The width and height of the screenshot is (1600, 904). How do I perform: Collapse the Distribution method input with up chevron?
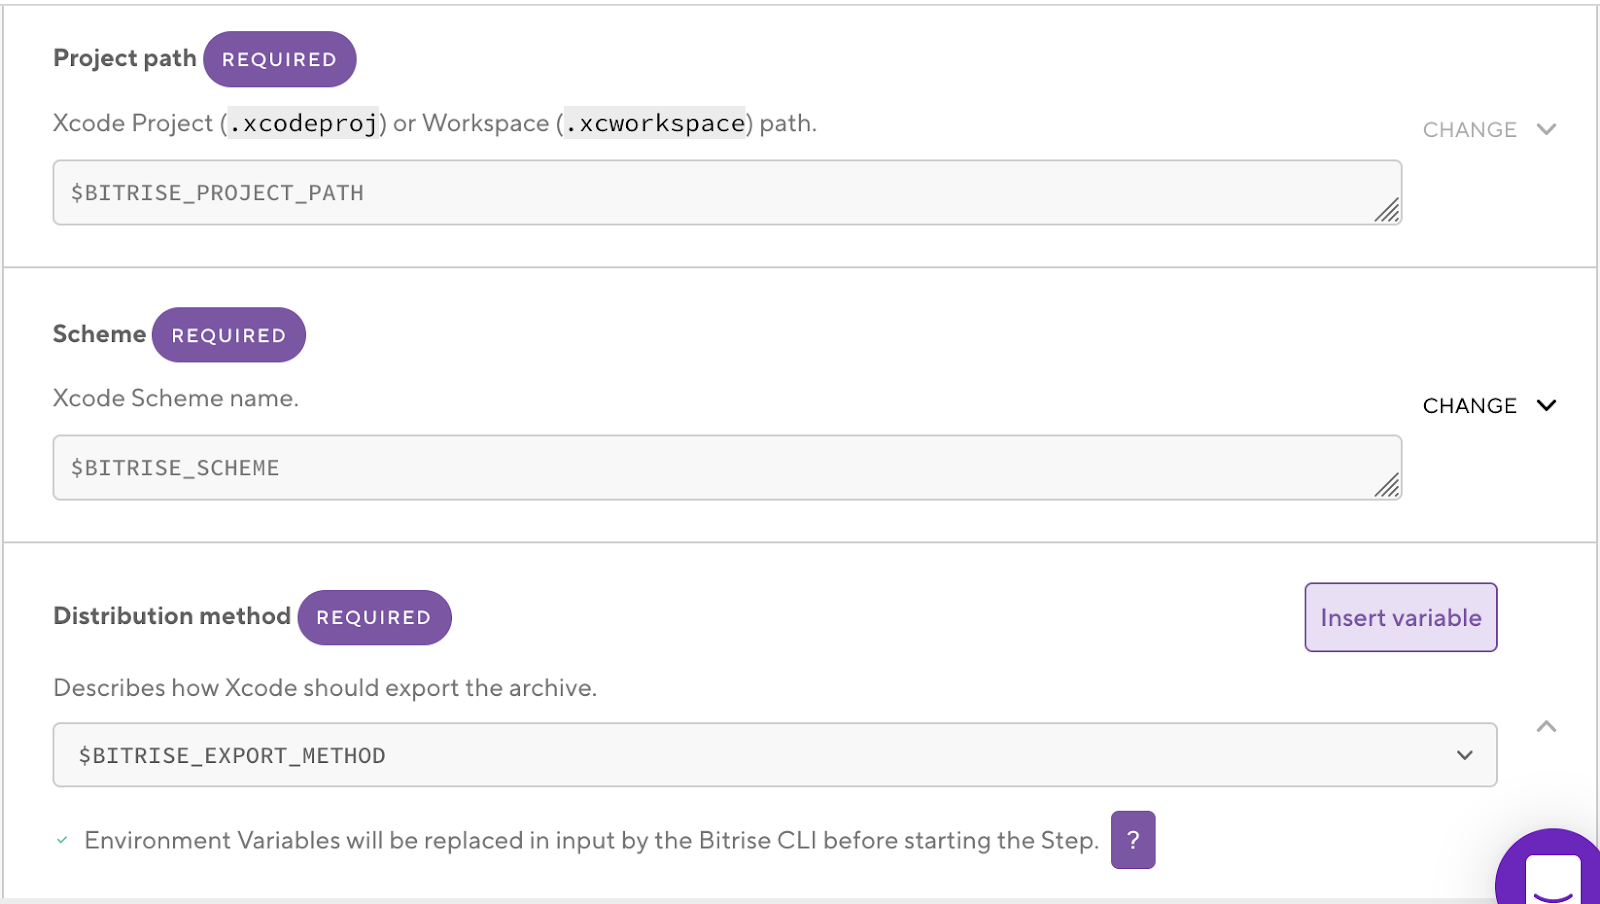tap(1546, 727)
